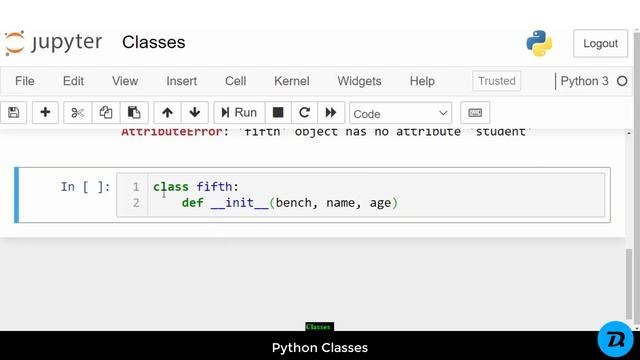Click the Trusted notebook button
Image resolution: width=640 pixels, height=360 pixels.
pyautogui.click(x=497, y=81)
